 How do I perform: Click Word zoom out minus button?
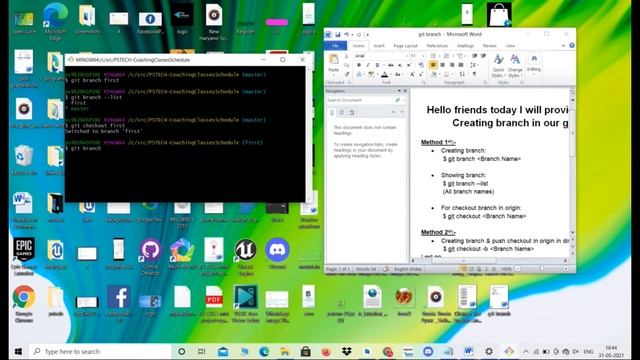518,269
